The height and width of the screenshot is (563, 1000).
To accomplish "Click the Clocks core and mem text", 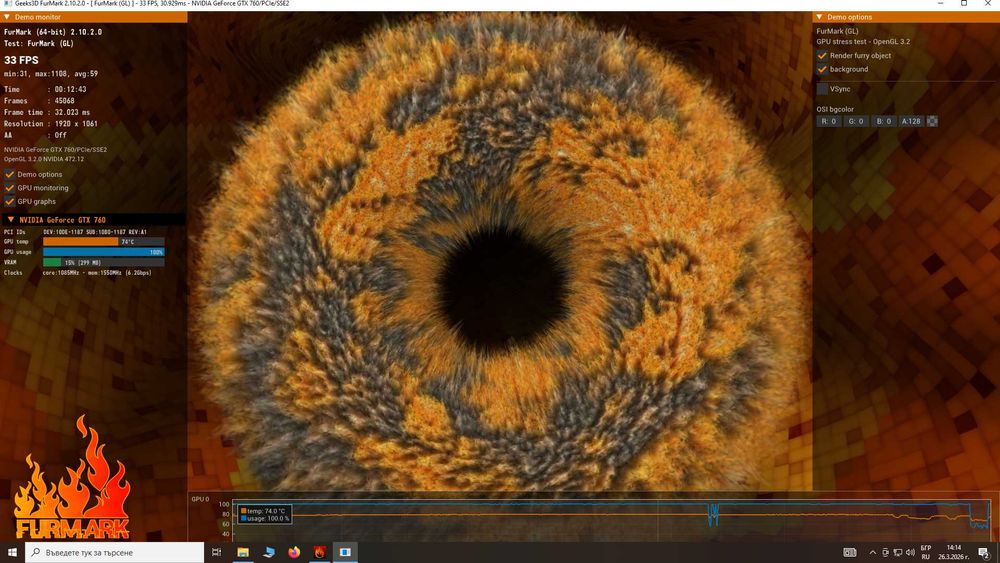I will 97,273.
